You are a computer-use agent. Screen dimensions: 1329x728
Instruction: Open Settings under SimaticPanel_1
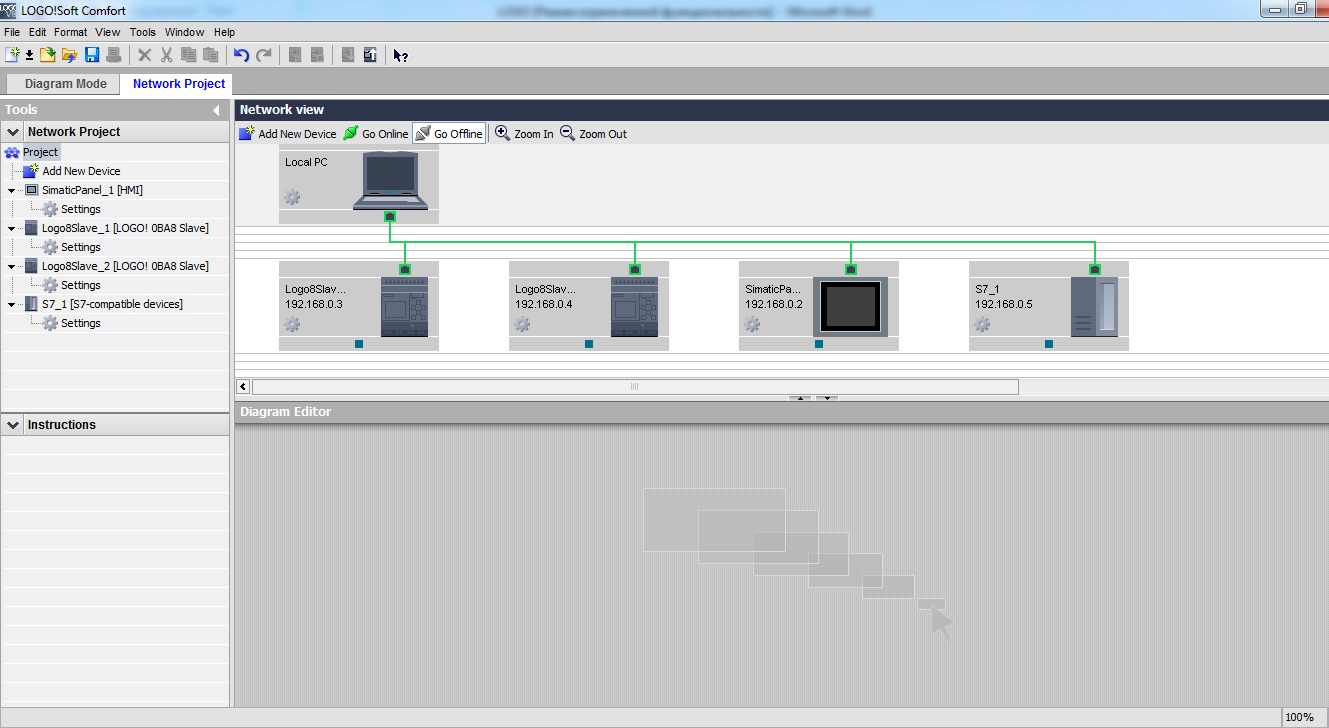pos(80,209)
